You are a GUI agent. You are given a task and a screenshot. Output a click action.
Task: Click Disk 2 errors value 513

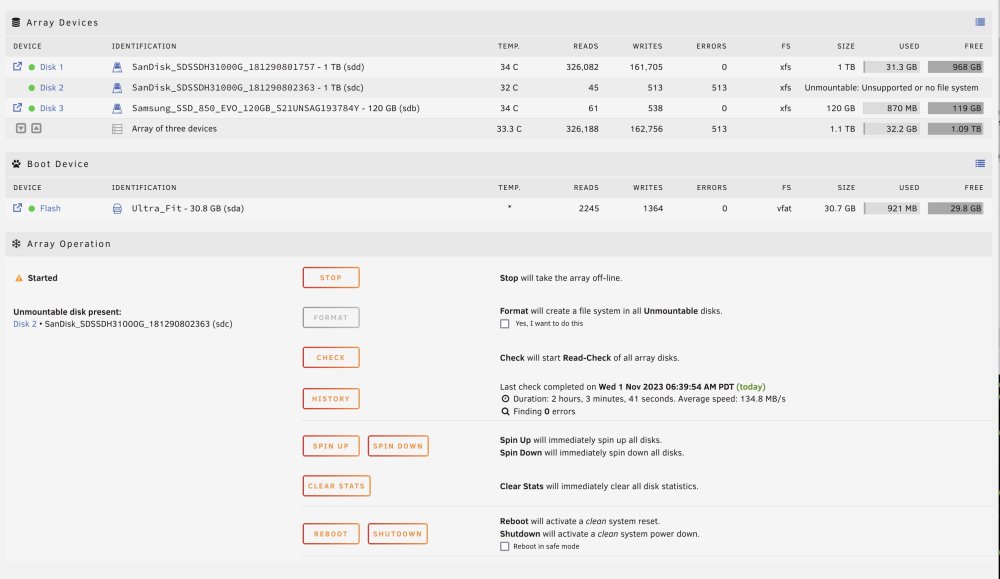719,87
